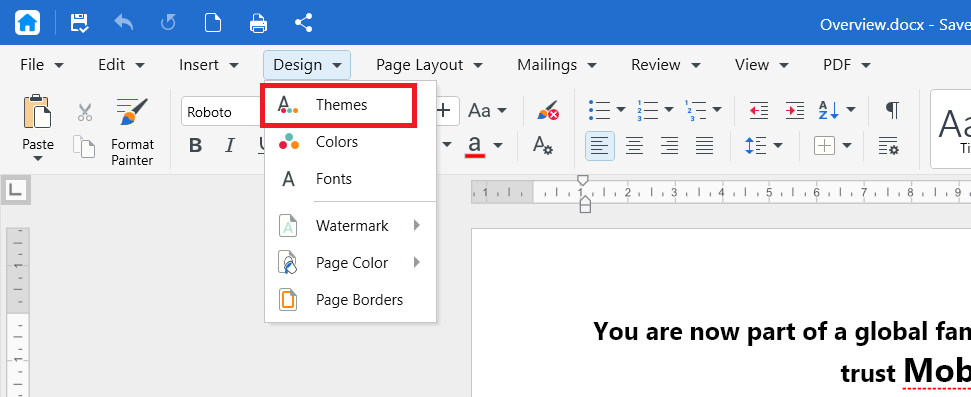This screenshot has width=971, height=397.
Task: Justify the paragraph text
Action: pyautogui.click(x=705, y=146)
